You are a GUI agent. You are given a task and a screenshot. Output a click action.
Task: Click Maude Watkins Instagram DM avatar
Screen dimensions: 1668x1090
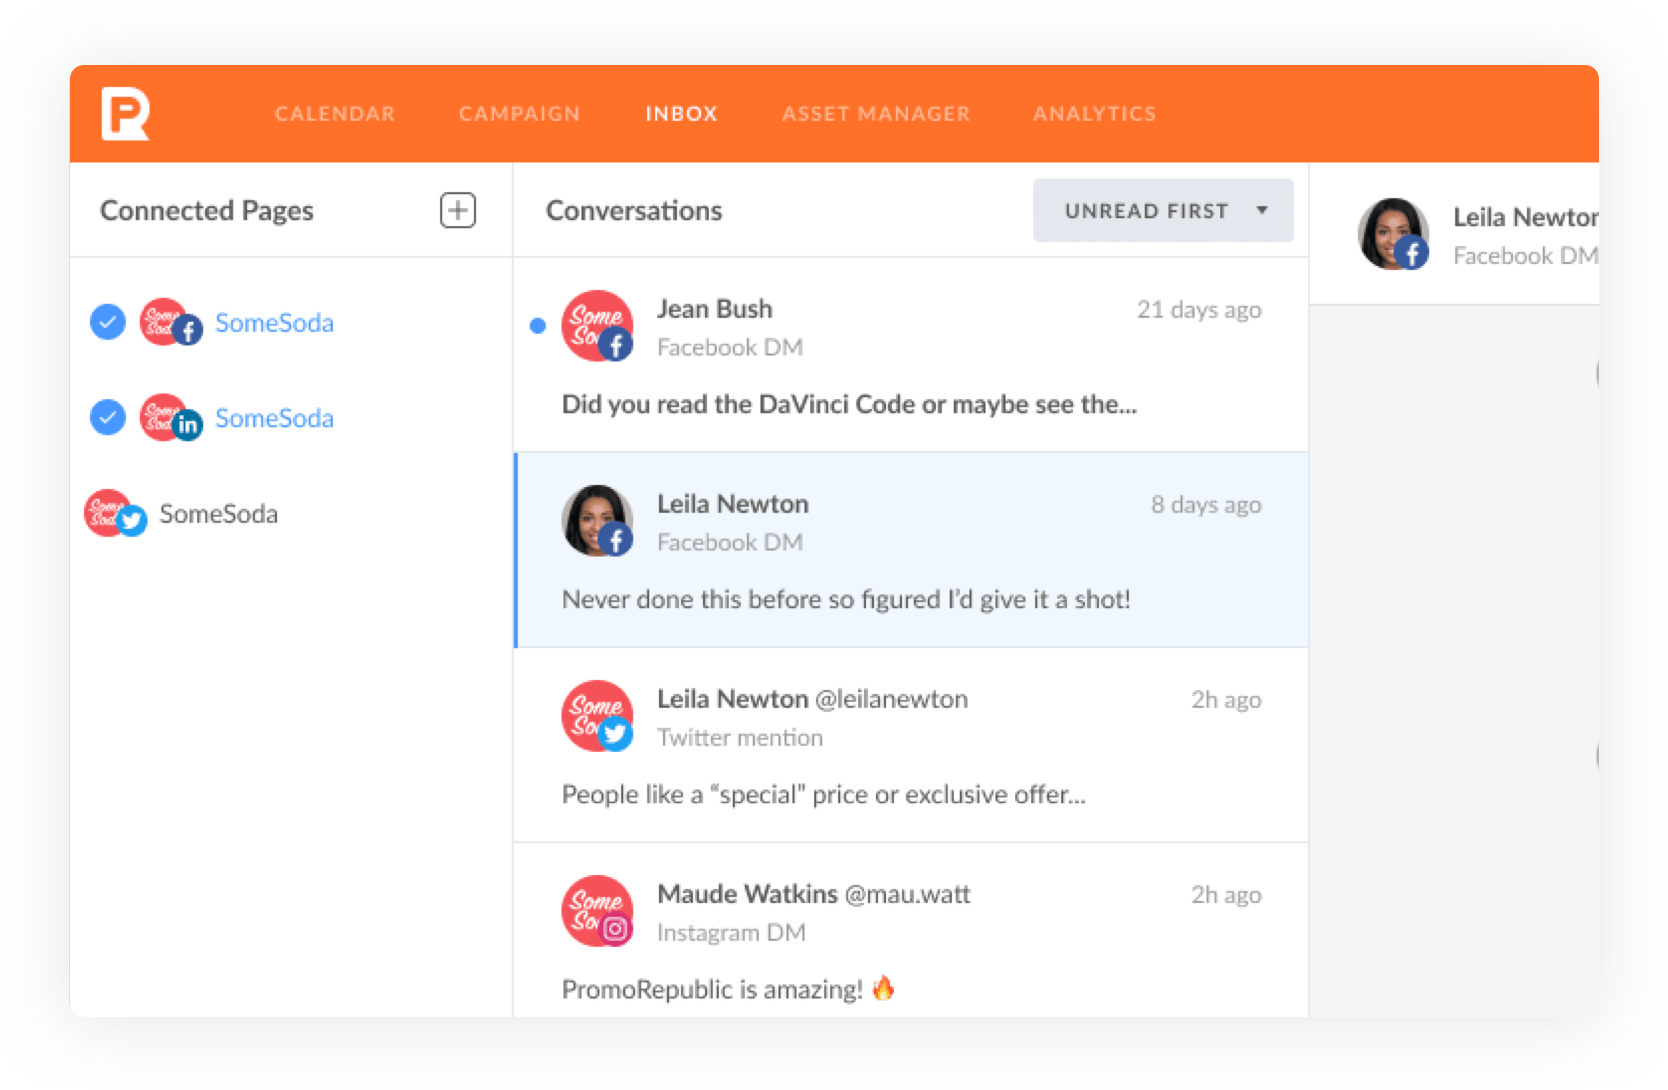597,911
